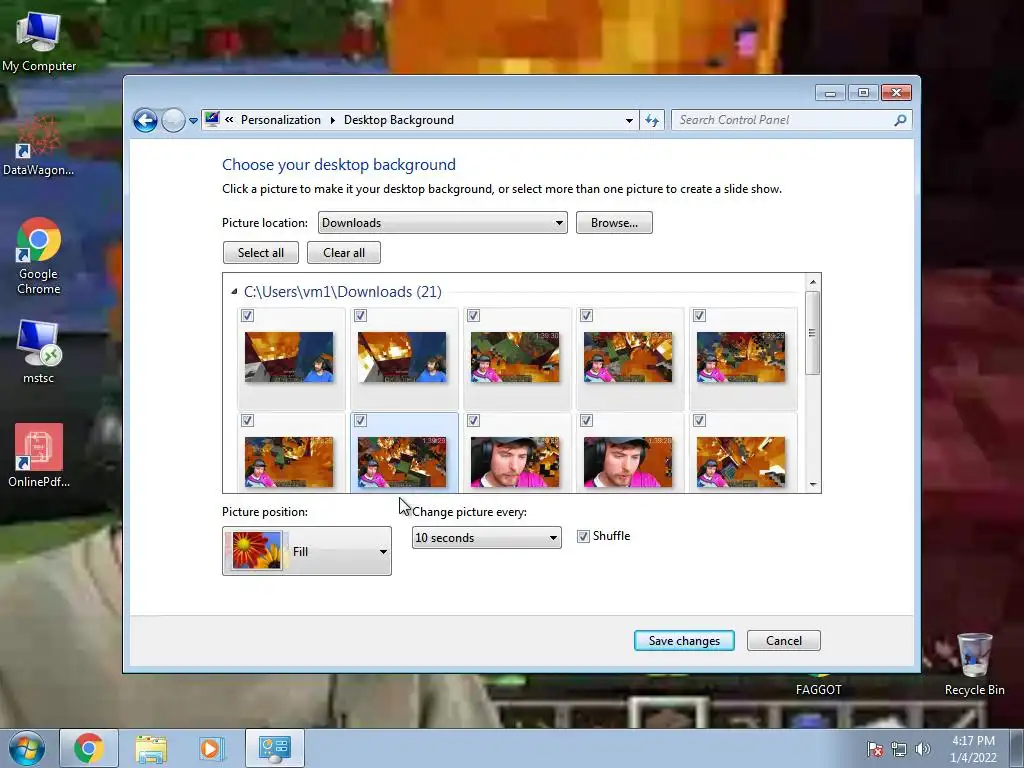Image resolution: width=1024 pixels, height=768 pixels.
Task: Click Clear all
Action: (x=344, y=253)
